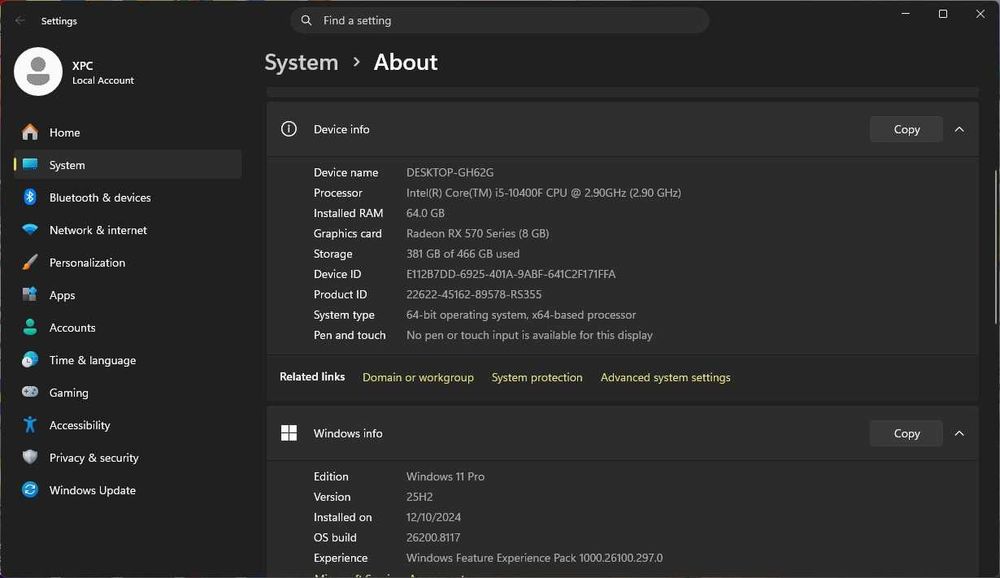Open Domain or workgroup link
The height and width of the screenshot is (578, 1000).
[x=418, y=377]
